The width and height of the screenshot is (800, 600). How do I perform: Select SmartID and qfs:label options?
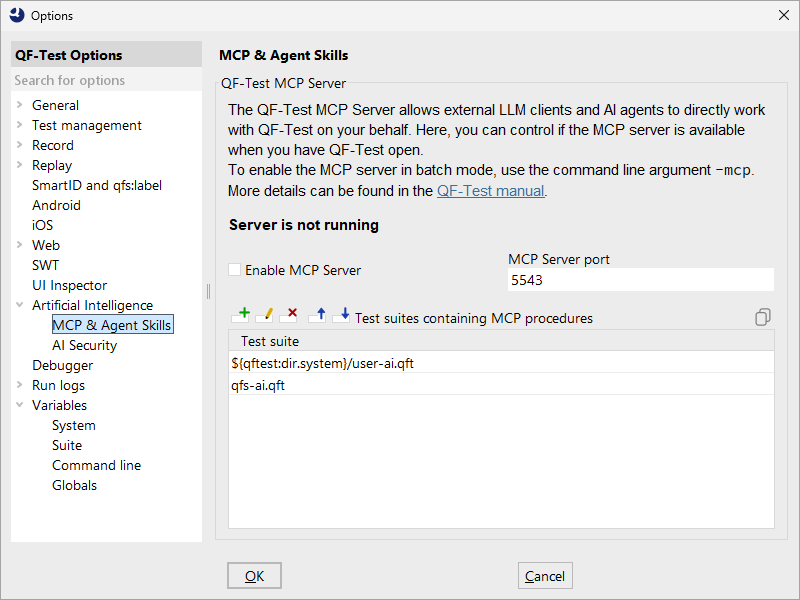(x=97, y=185)
